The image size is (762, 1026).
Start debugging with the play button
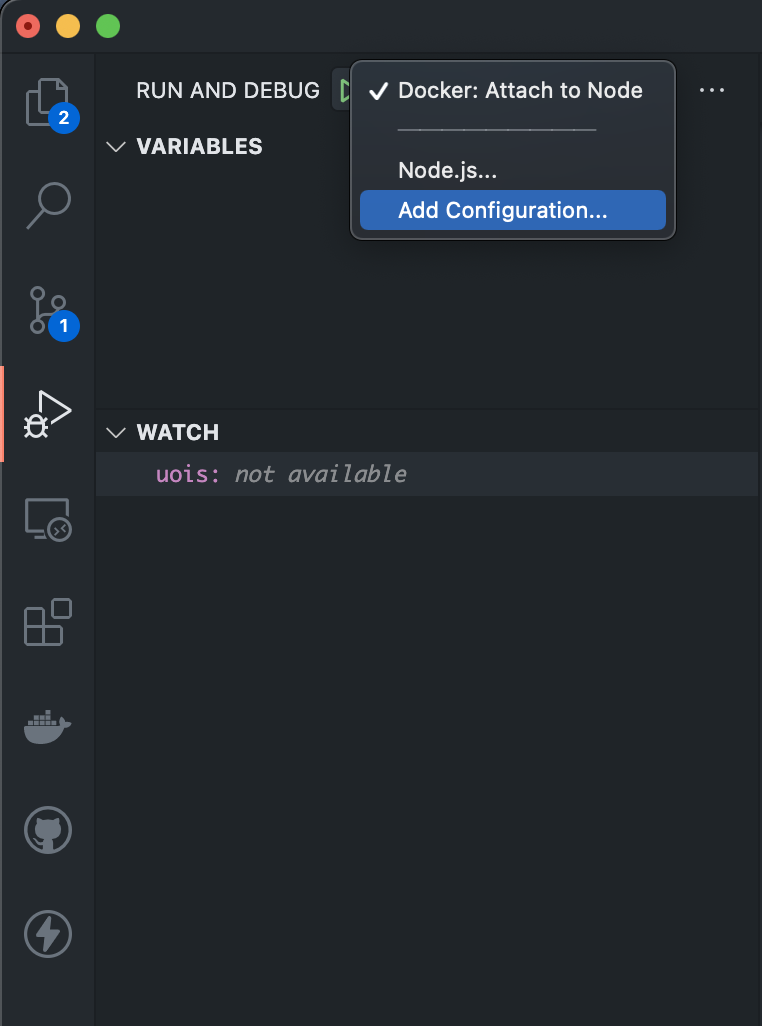(343, 89)
